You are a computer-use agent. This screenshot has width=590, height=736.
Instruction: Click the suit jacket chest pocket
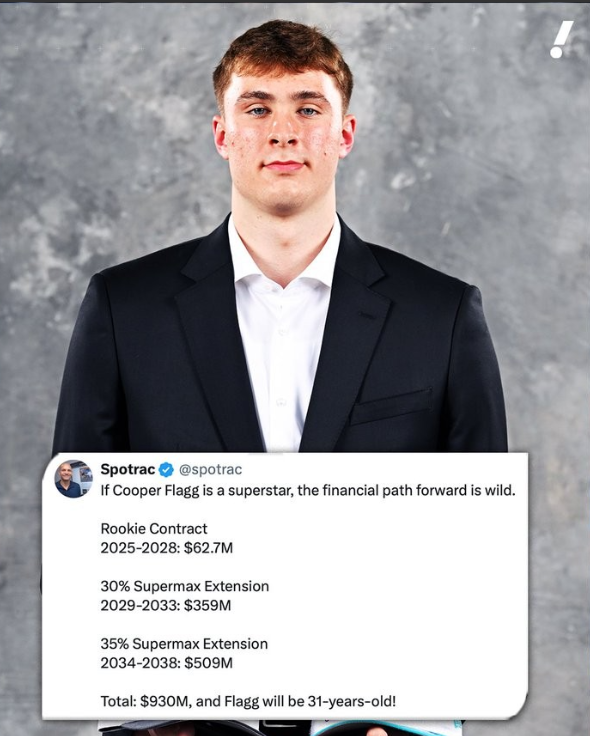click(391, 406)
